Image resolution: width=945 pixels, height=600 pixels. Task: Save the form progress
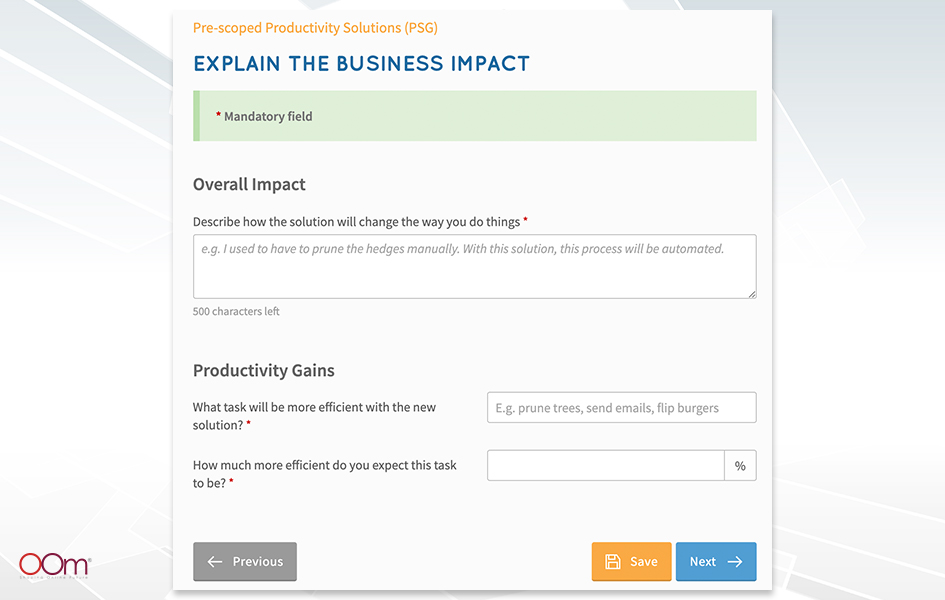tap(631, 561)
